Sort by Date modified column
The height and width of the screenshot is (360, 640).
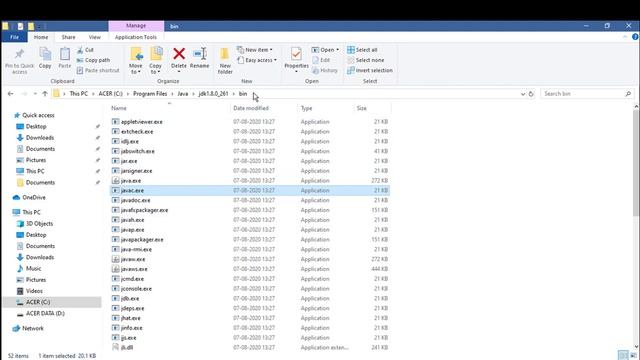click(251, 108)
